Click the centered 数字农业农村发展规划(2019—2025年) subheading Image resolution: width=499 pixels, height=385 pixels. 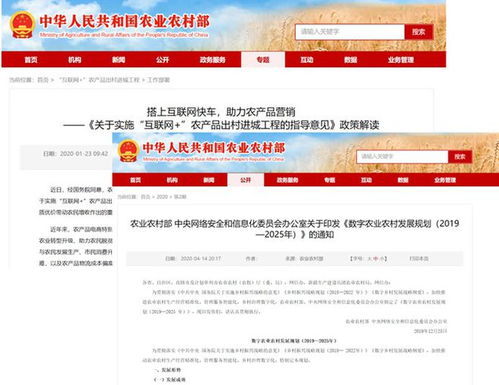point(294,341)
